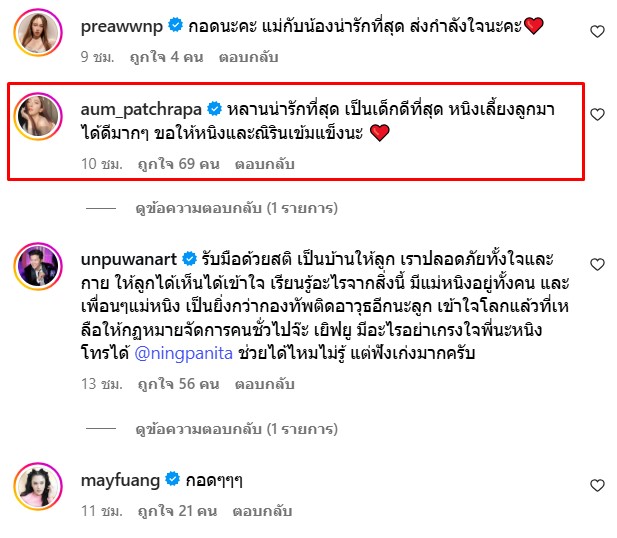Open the mayfuang username link
617x538 pixels.
click(x=120, y=481)
